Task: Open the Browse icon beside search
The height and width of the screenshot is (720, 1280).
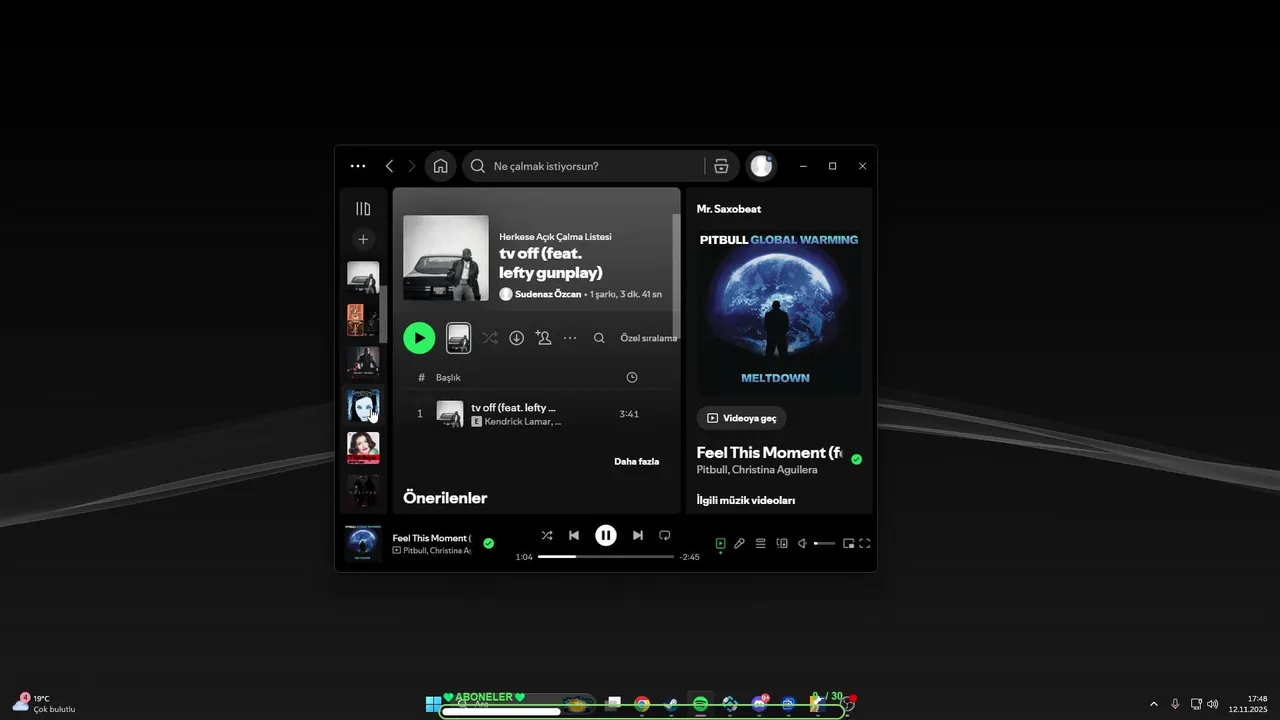Action: point(721,166)
